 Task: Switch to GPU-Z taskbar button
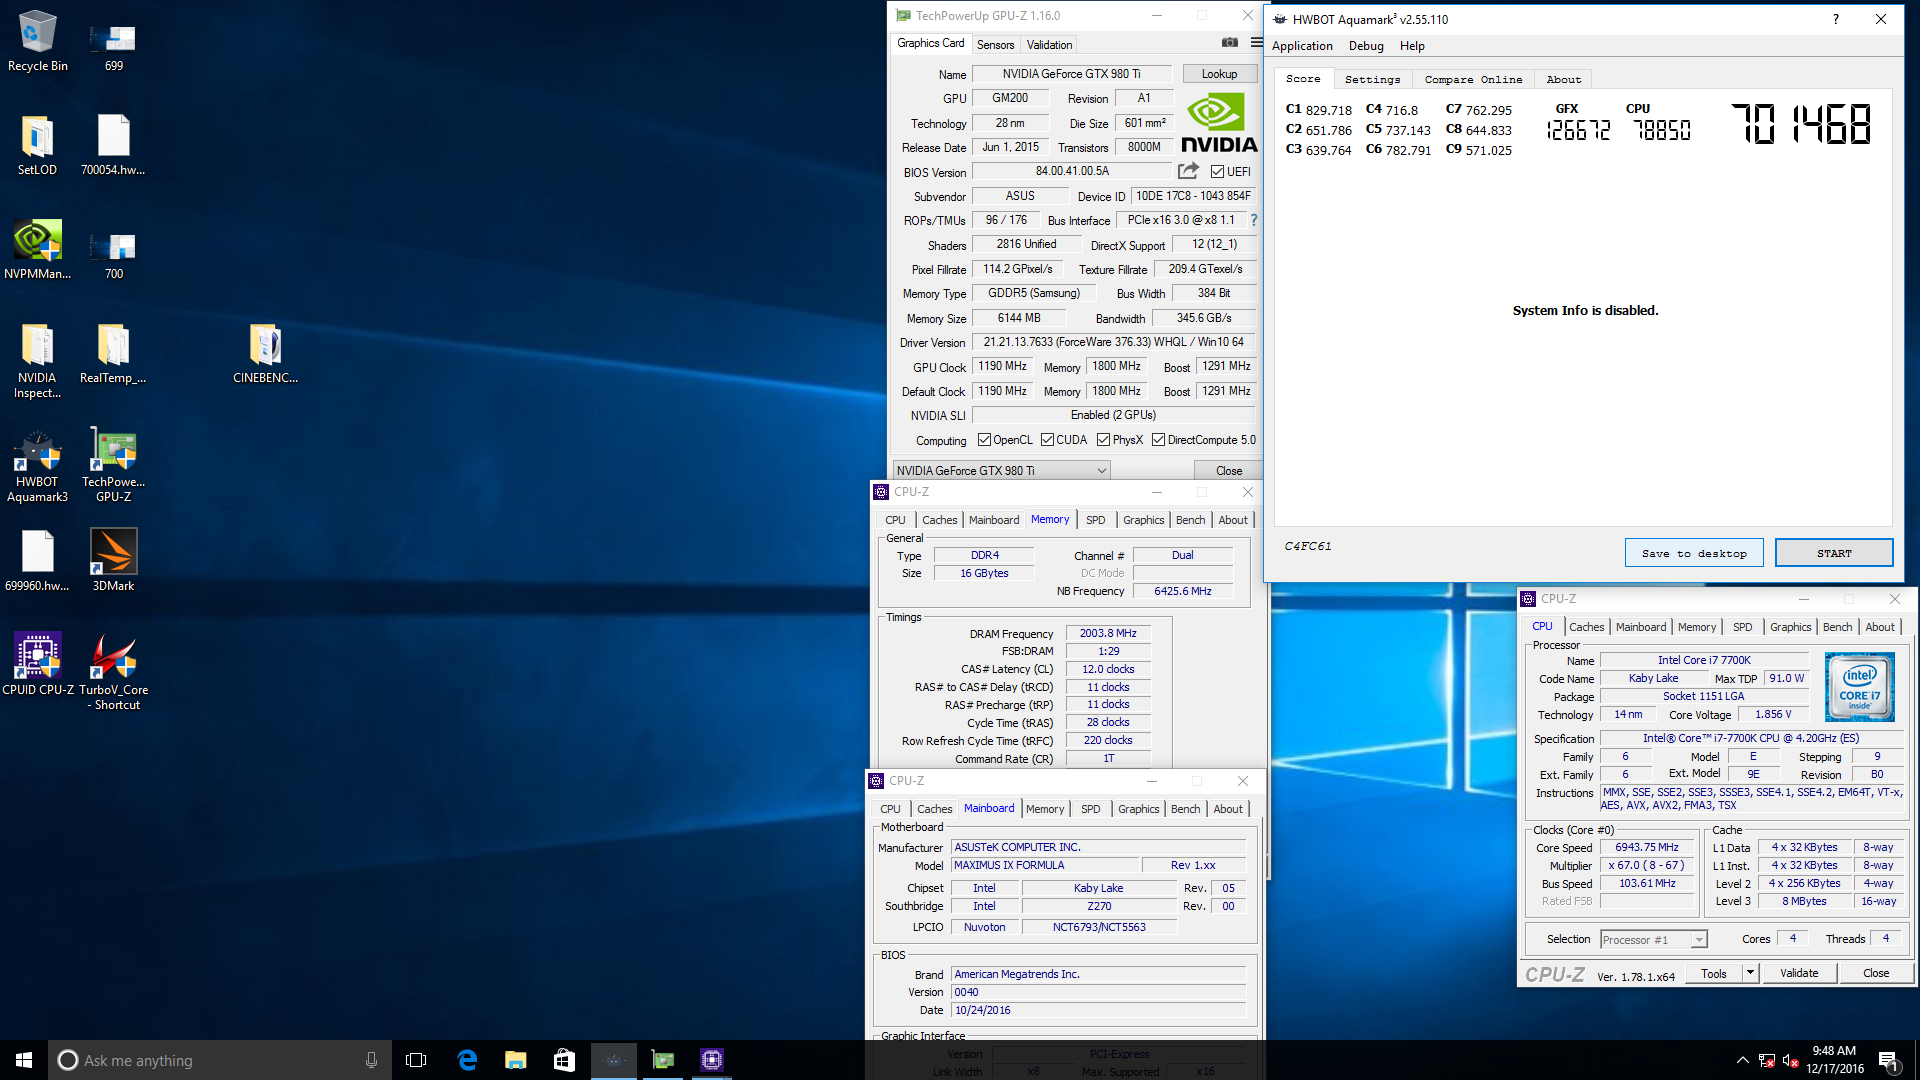662,1060
